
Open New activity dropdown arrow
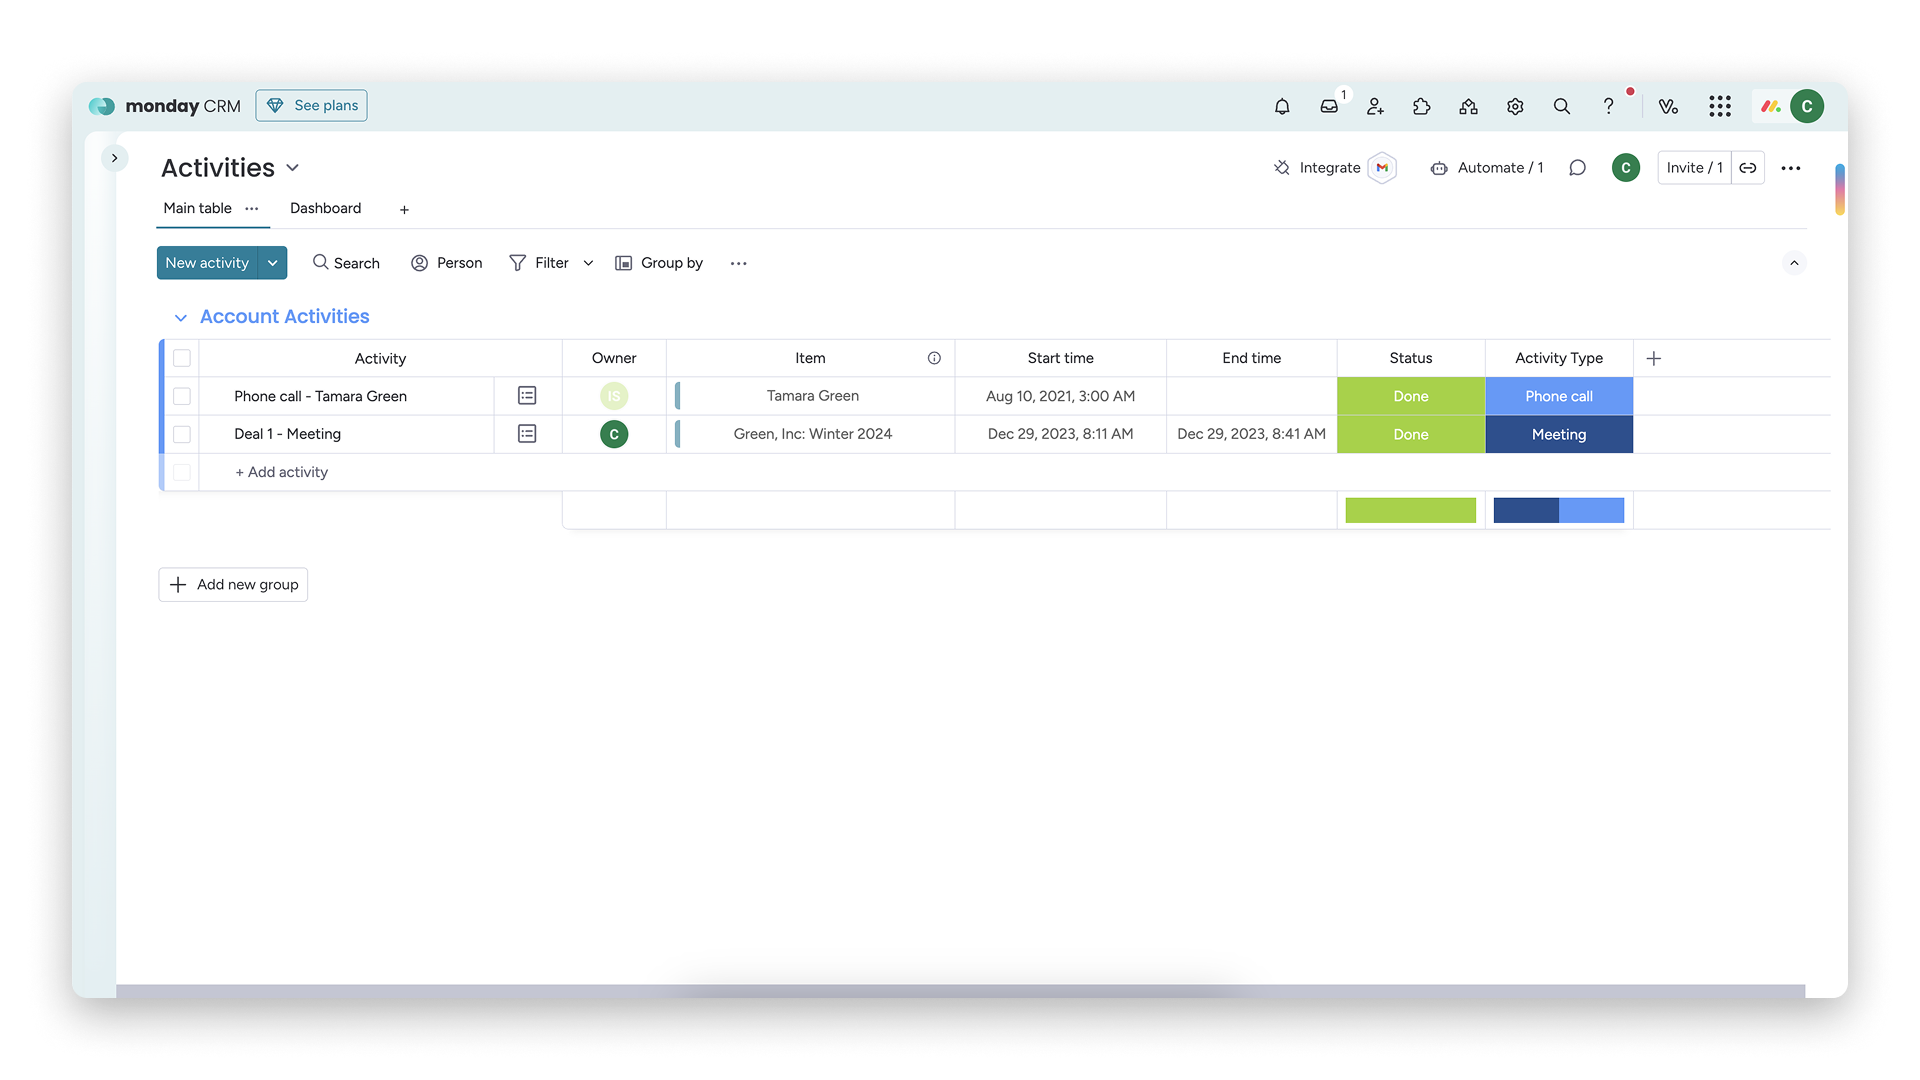tap(272, 263)
